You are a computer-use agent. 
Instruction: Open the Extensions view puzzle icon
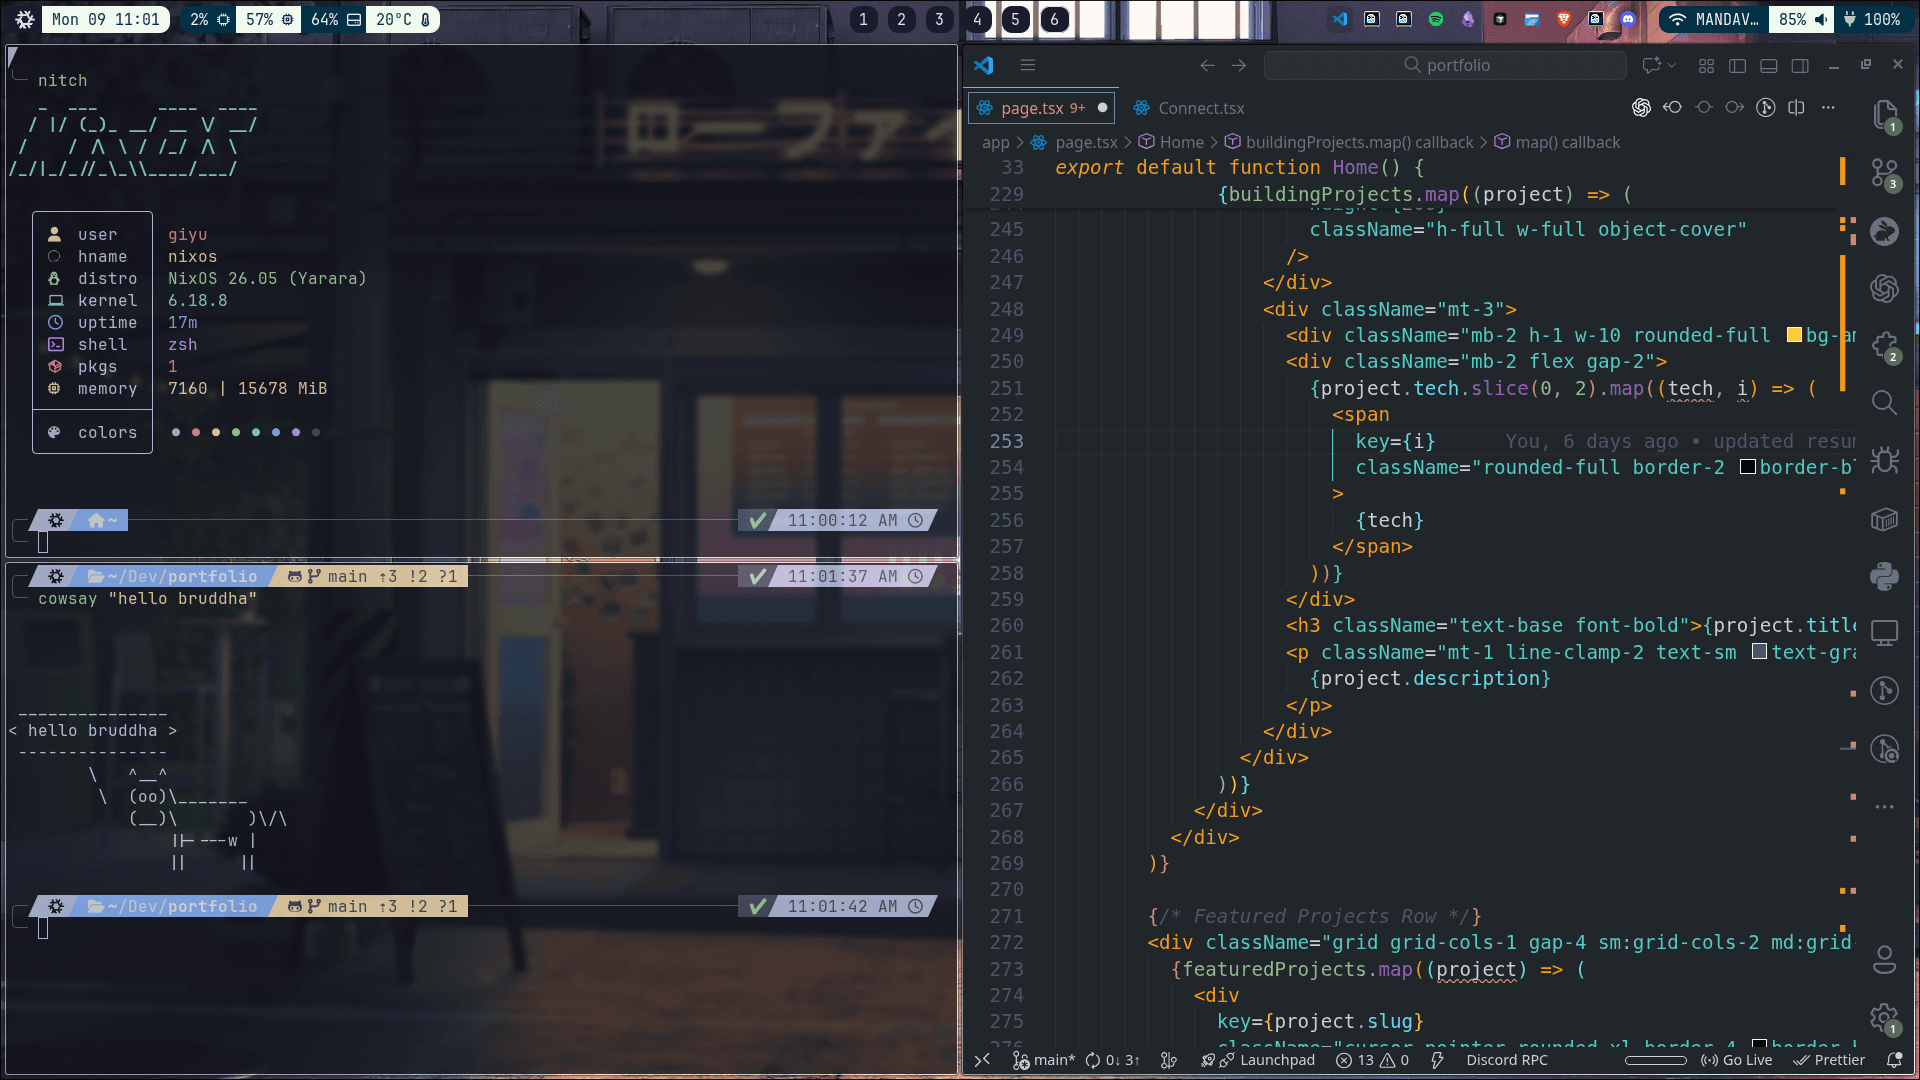click(x=1884, y=346)
